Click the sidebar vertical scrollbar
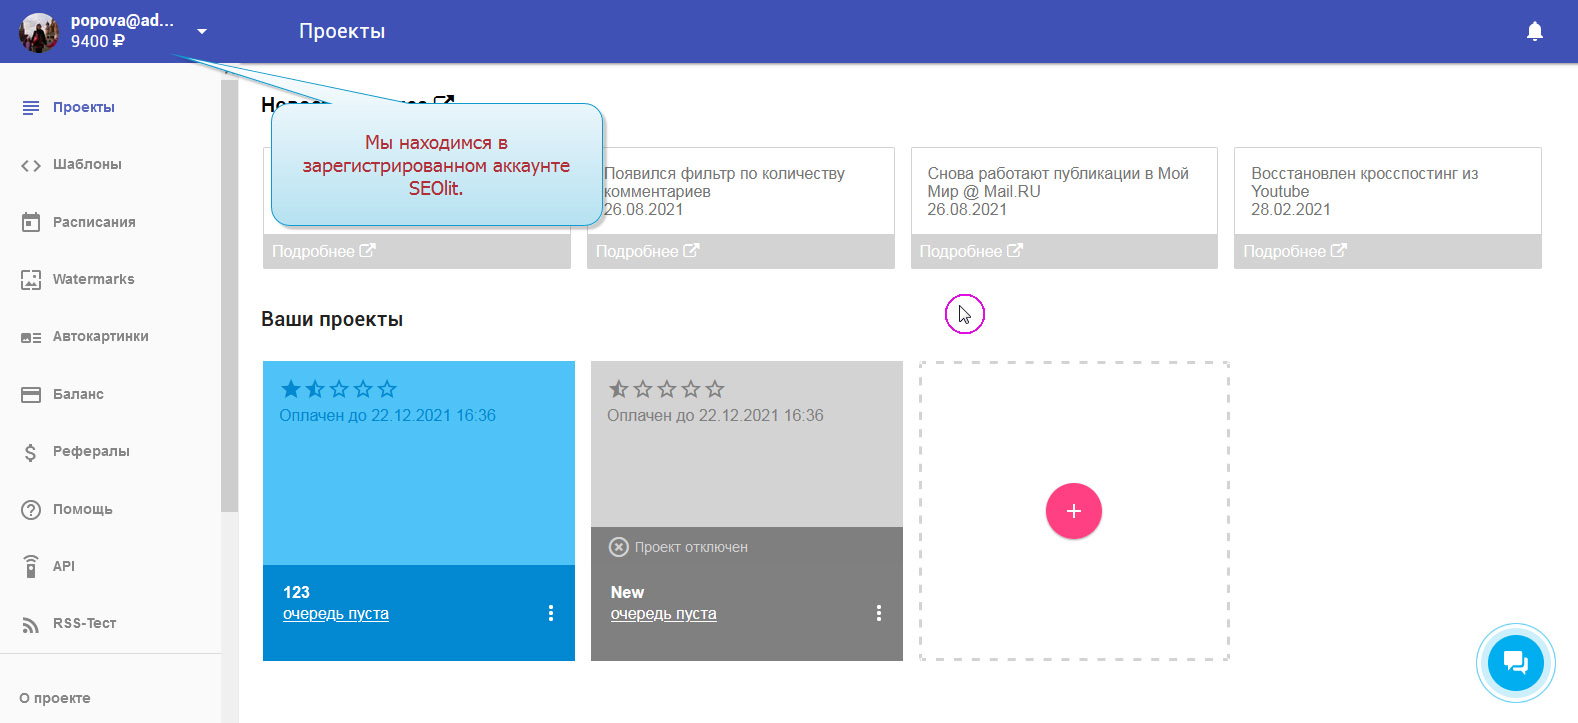The width and height of the screenshot is (1578, 723). coord(229,300)
